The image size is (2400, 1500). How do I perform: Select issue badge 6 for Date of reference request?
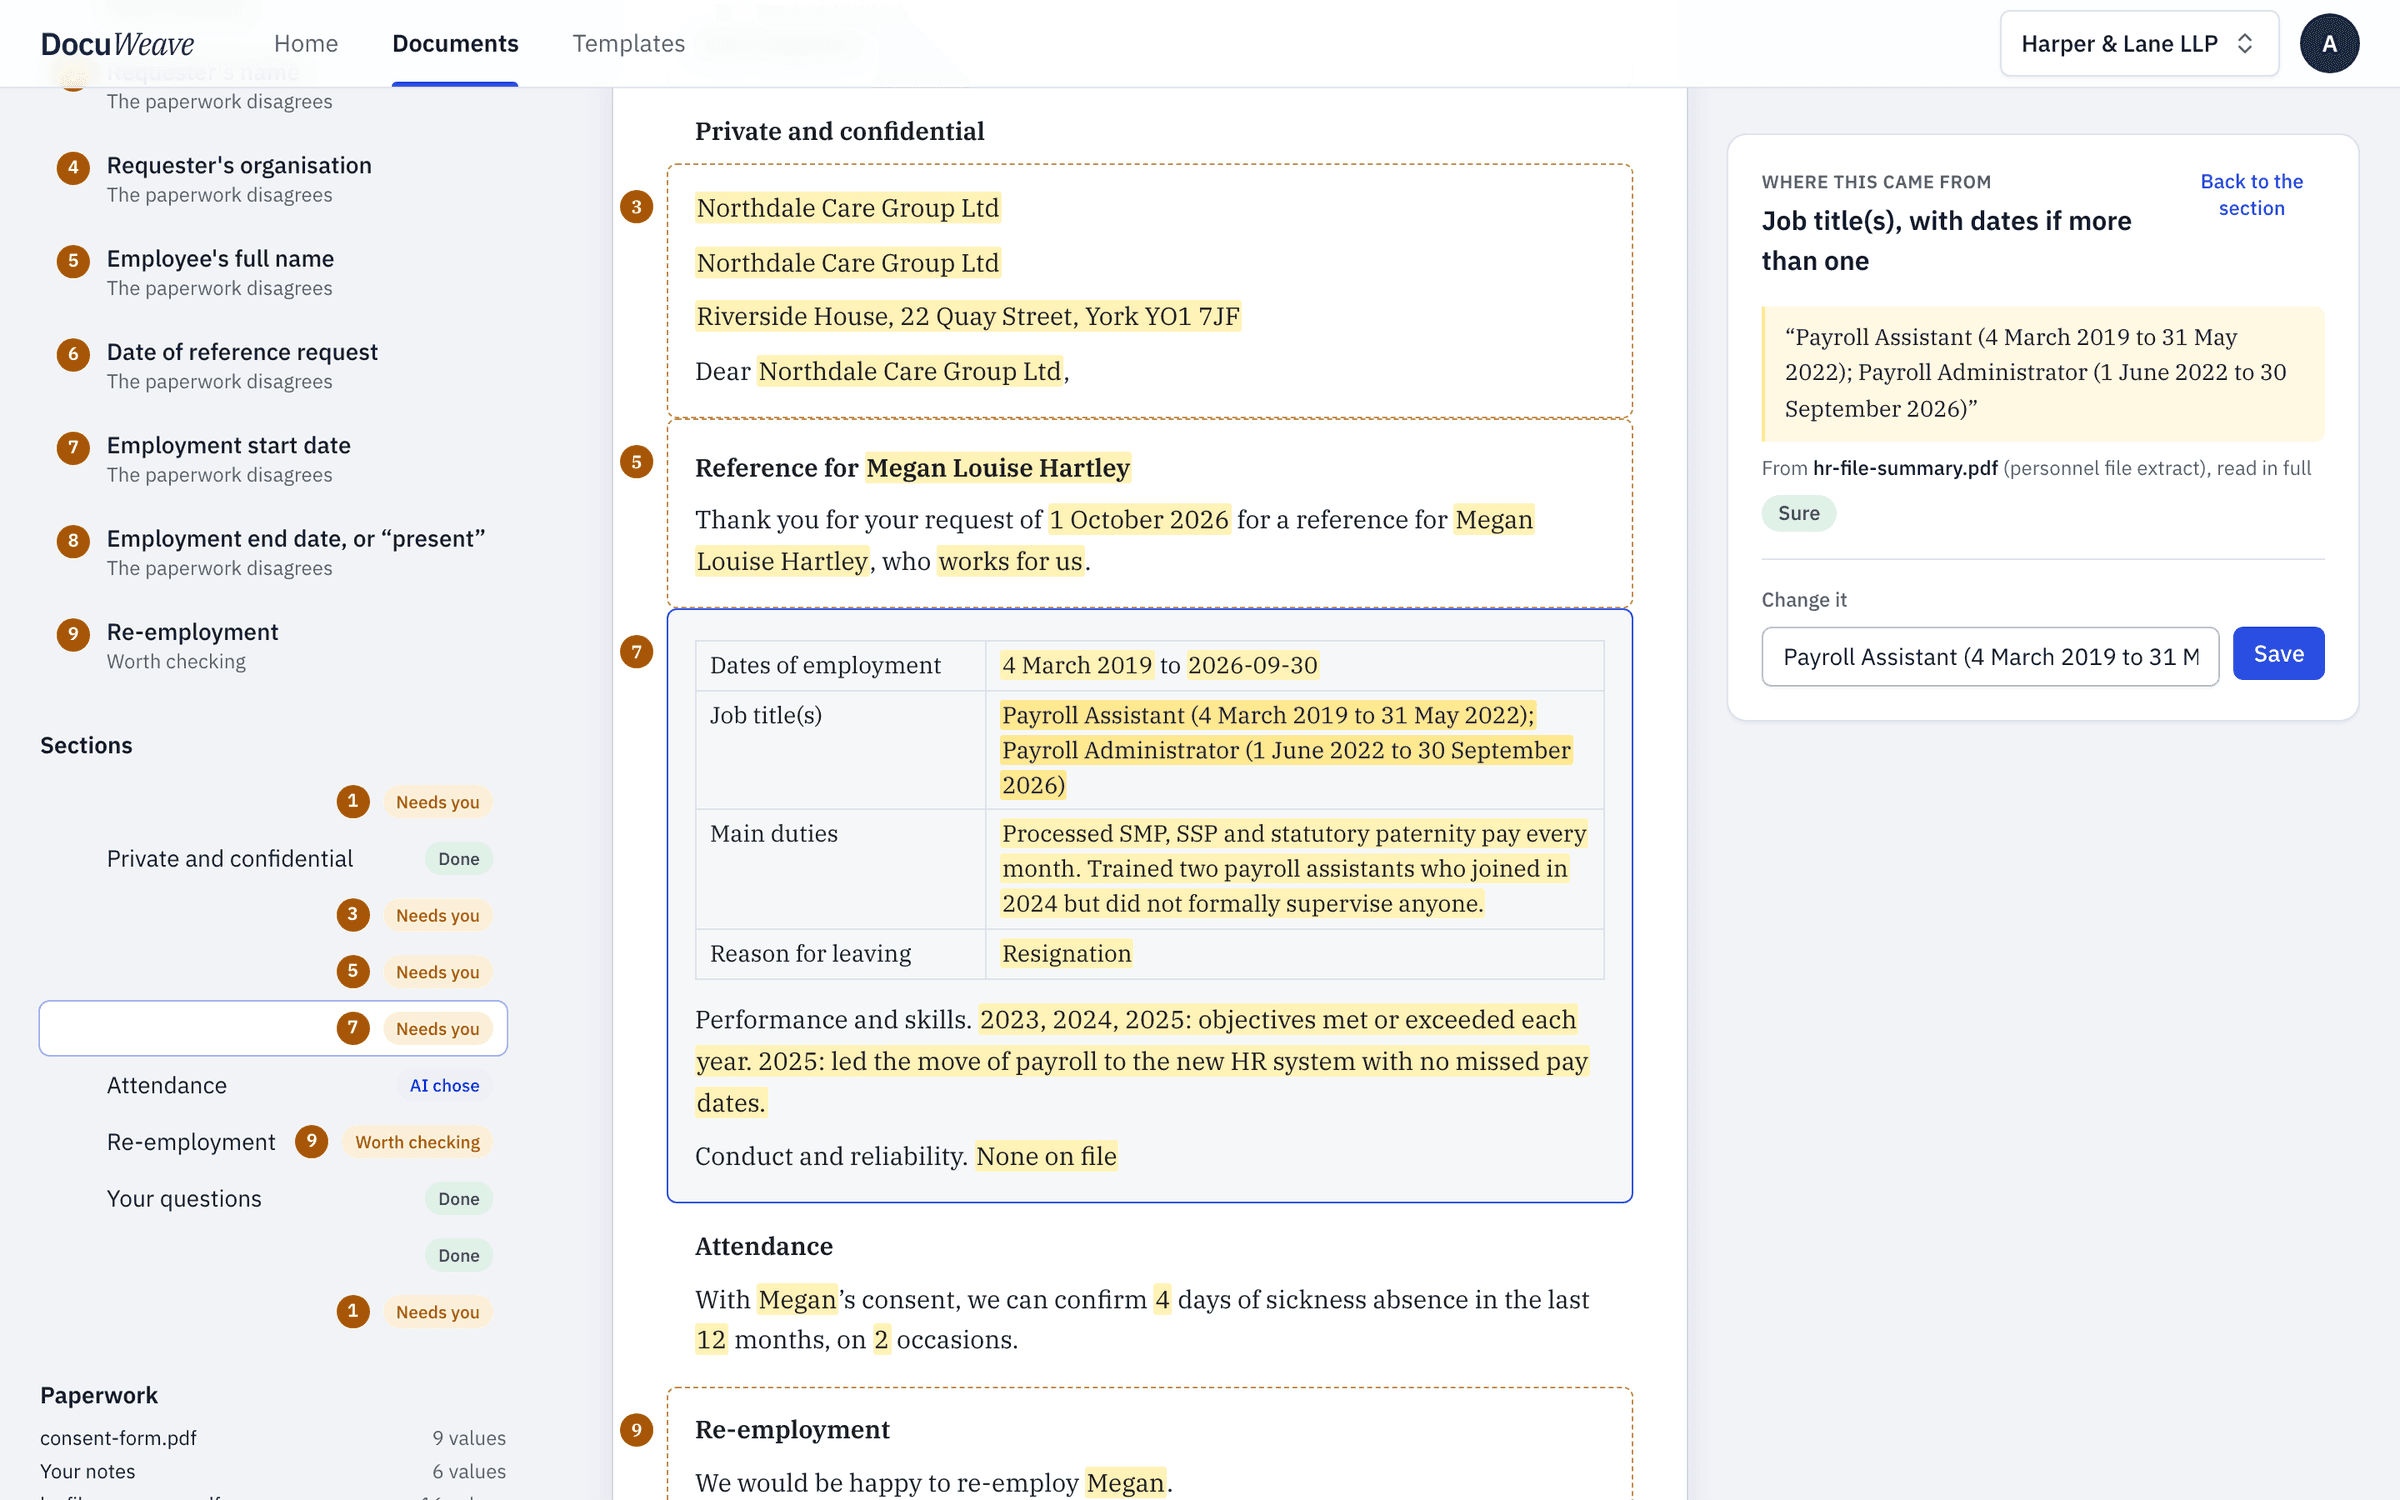(x=73, y=354)
